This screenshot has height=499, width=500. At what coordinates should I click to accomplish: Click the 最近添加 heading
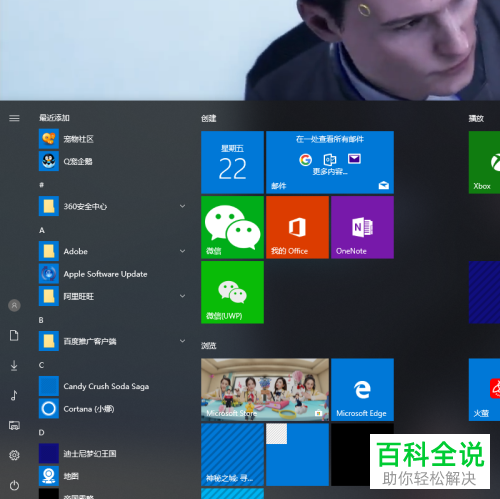(x=54, y=118)
